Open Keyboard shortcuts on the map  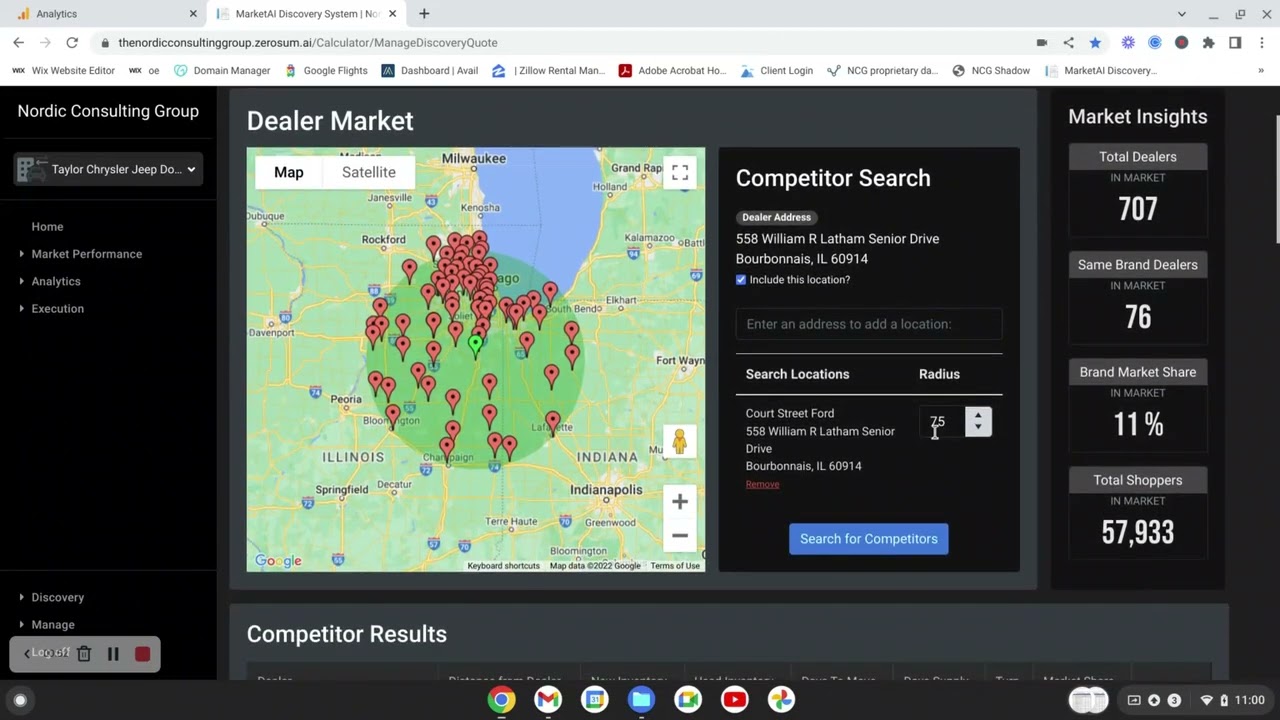click(x=503, y=566)
